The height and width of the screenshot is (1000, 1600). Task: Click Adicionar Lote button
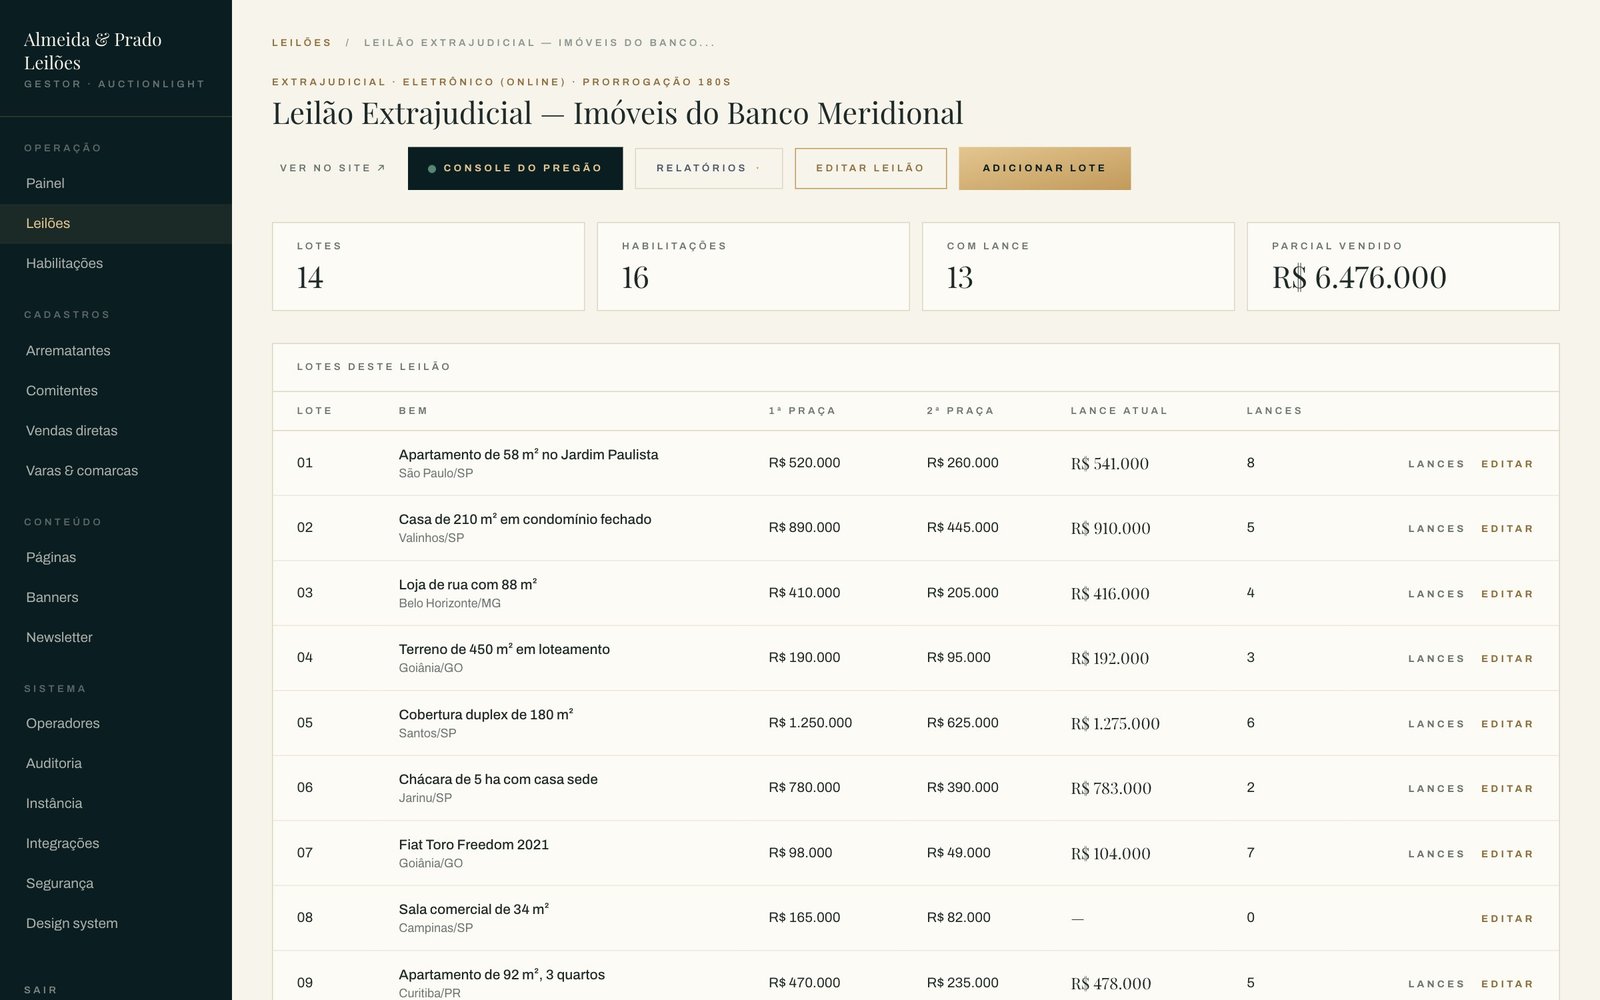coord(1044,168)
